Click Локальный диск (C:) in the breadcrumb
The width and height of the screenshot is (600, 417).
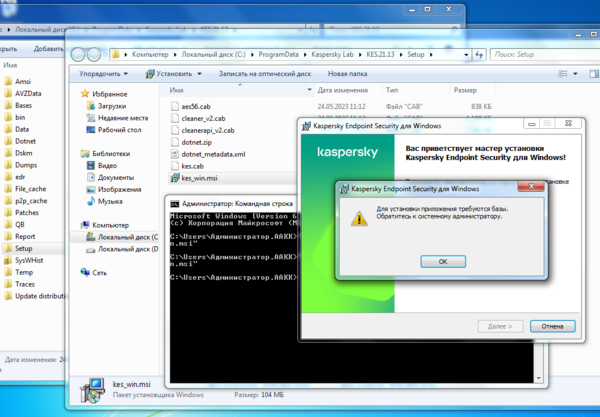click(214, 55)
